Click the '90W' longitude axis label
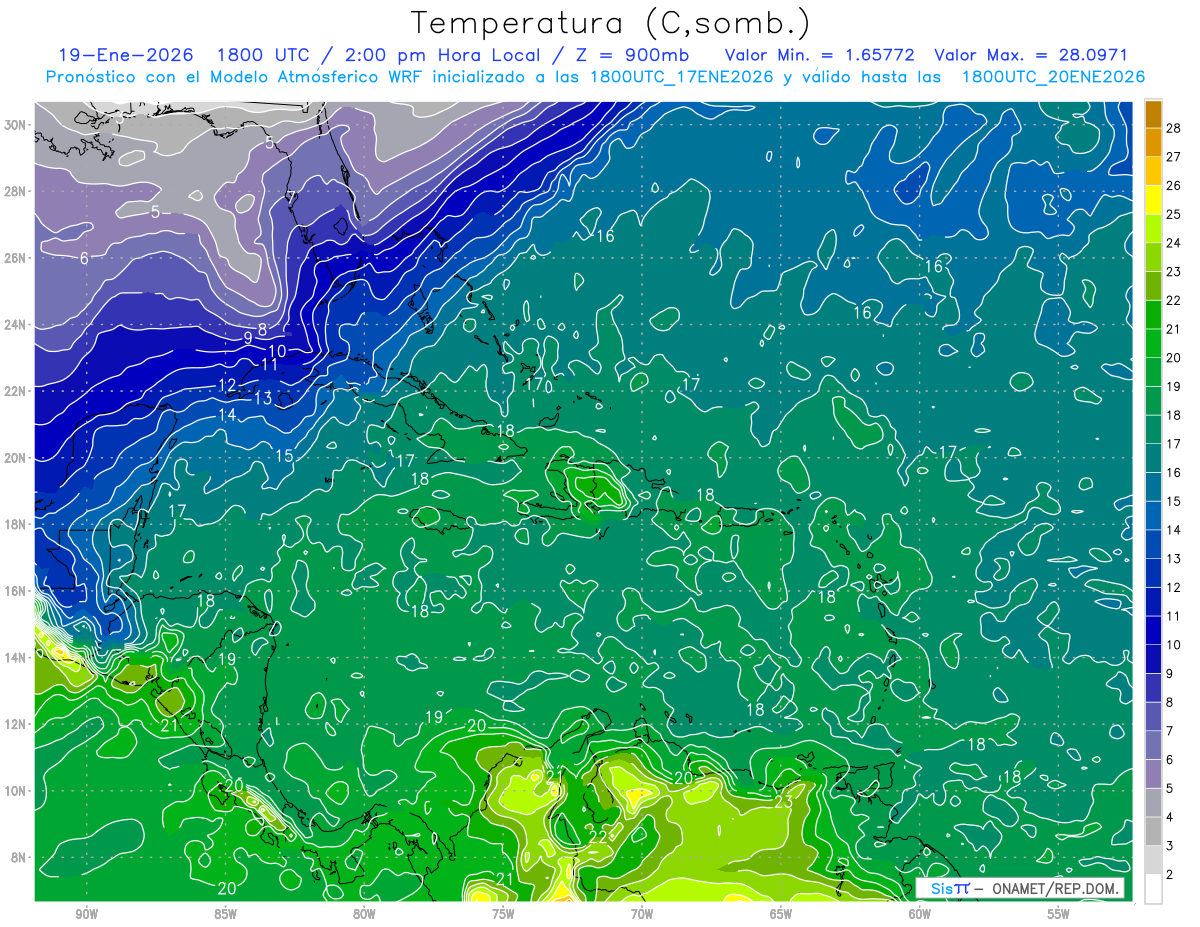 (x=87, y=914)
